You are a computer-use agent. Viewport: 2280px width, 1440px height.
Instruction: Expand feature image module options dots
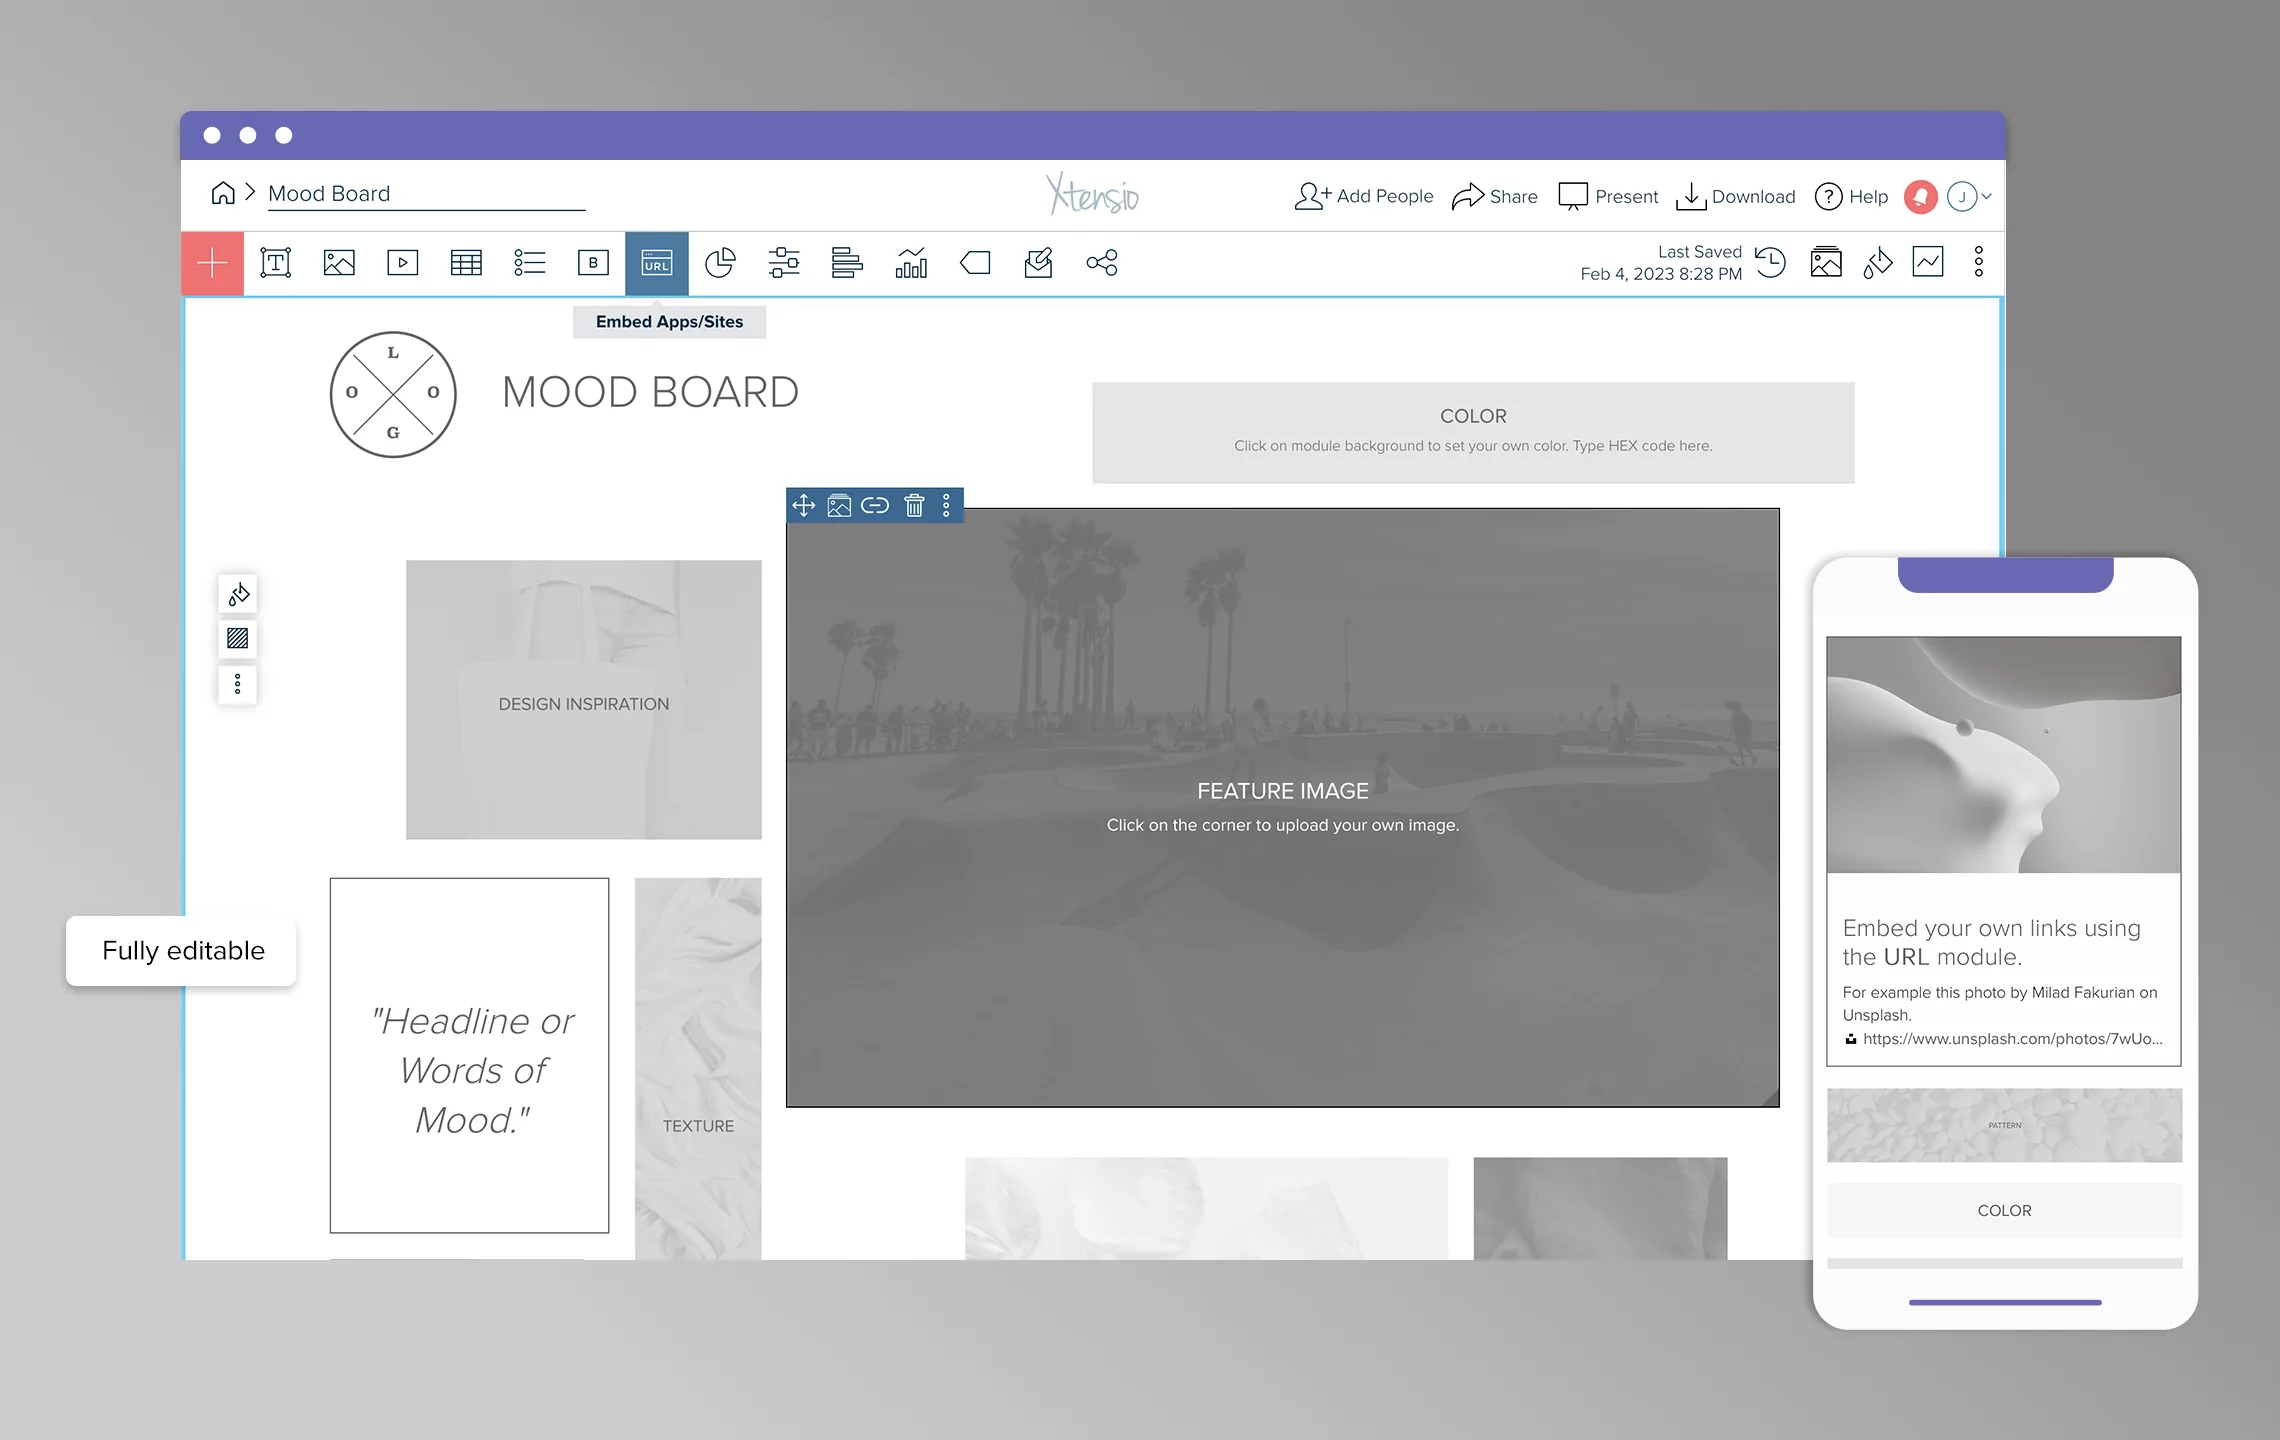(946, 506)
